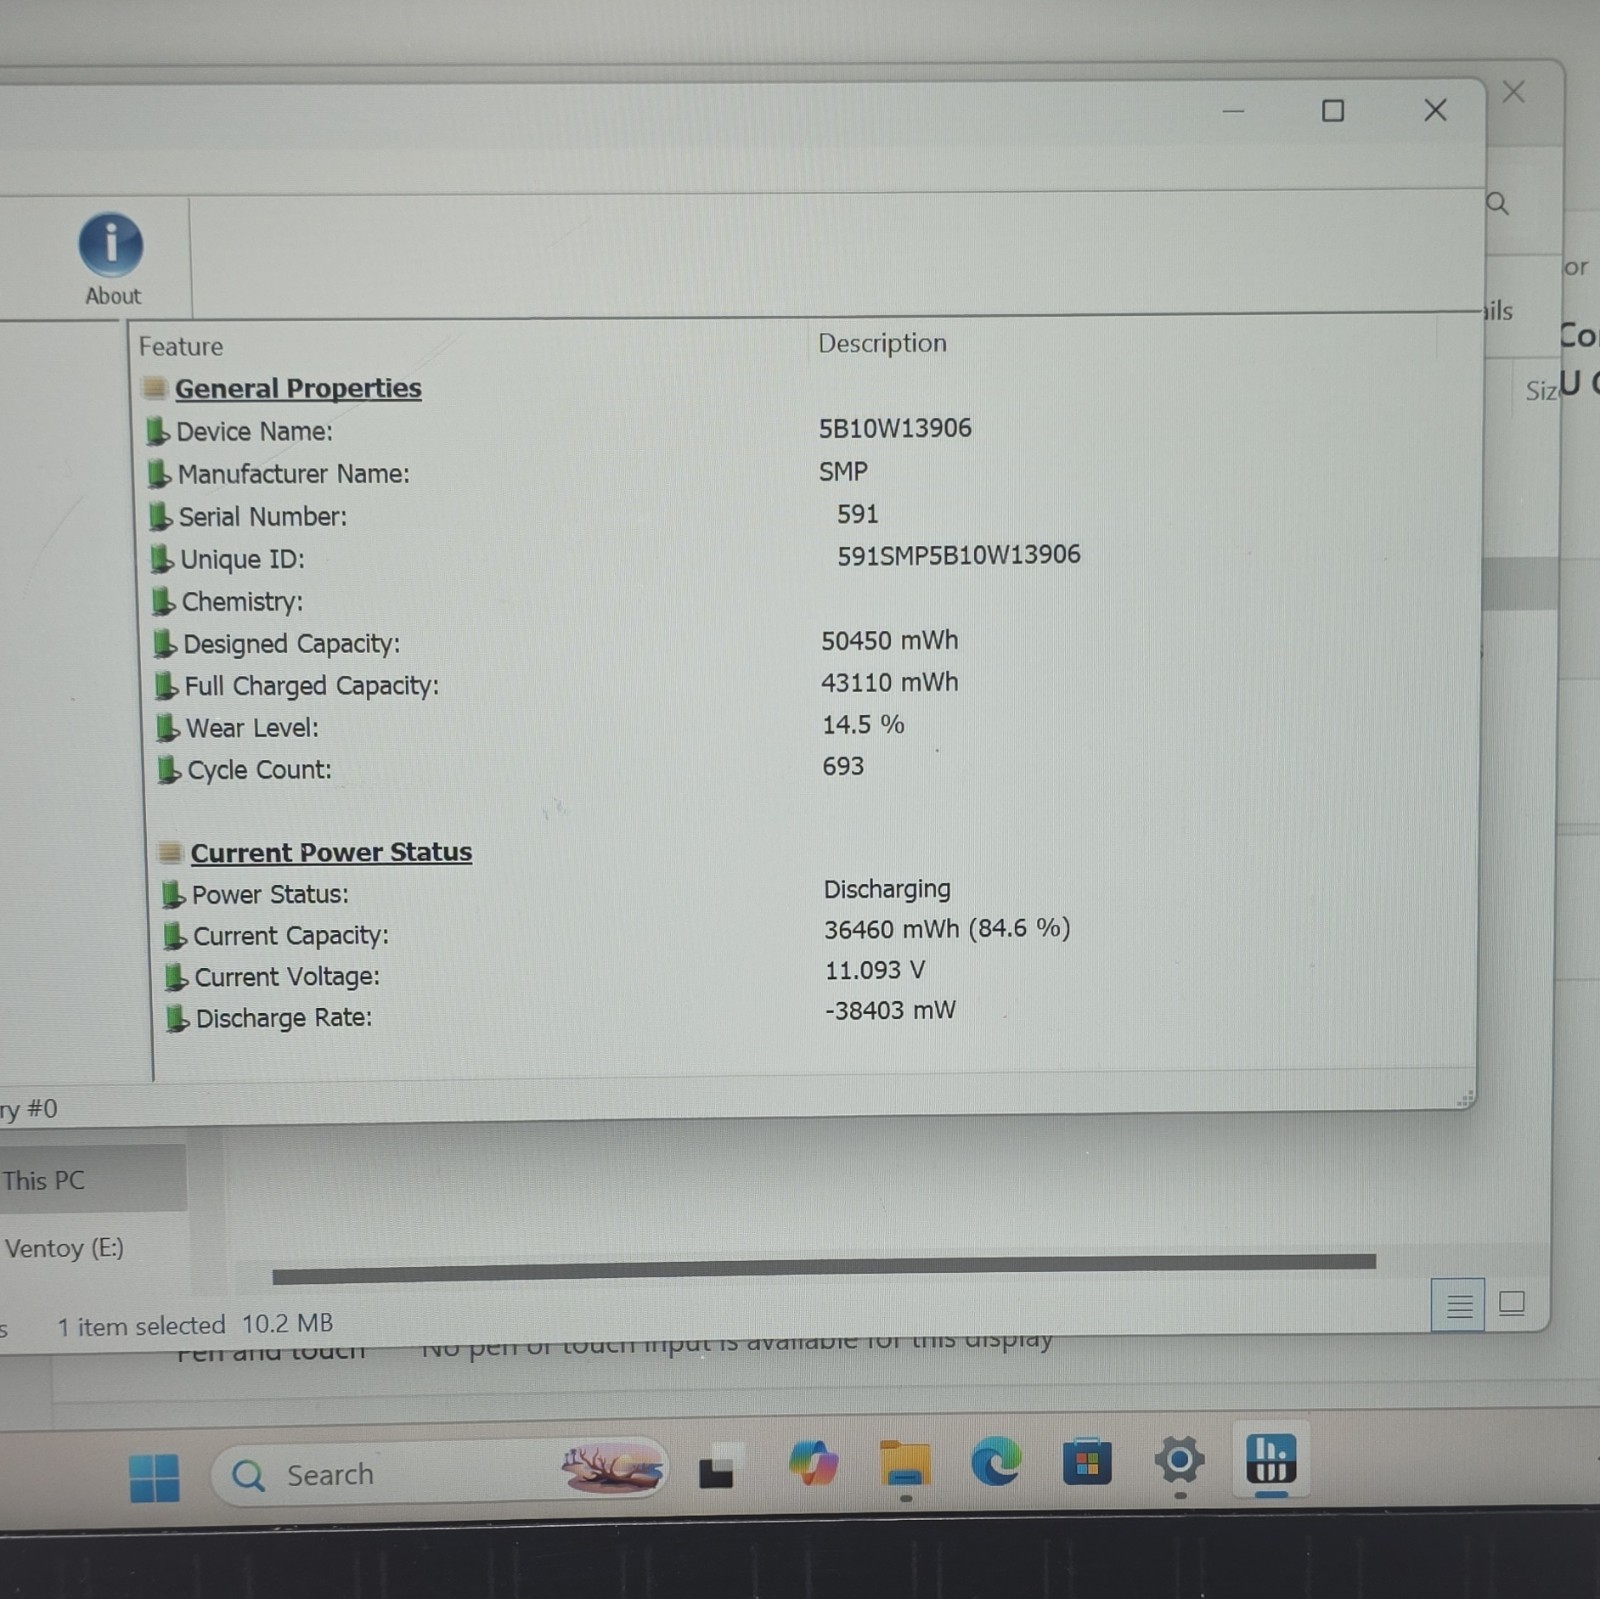1600x1599 pixels.
Task: Close the battery info window
Action: point(1436,110)
